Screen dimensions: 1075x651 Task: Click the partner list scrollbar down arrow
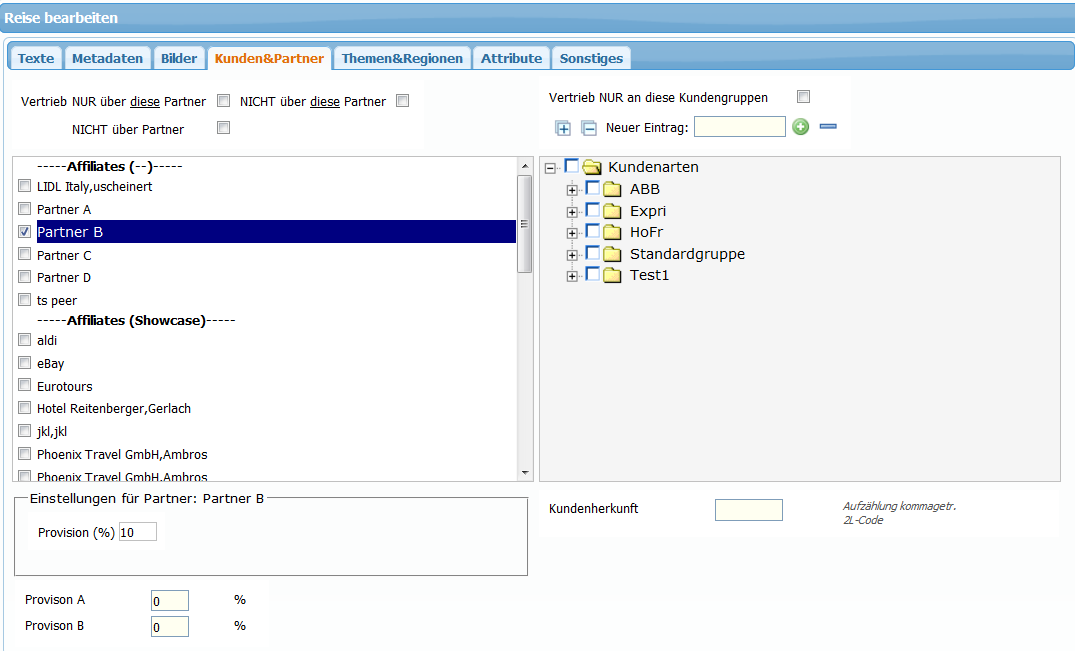(526, 472)
